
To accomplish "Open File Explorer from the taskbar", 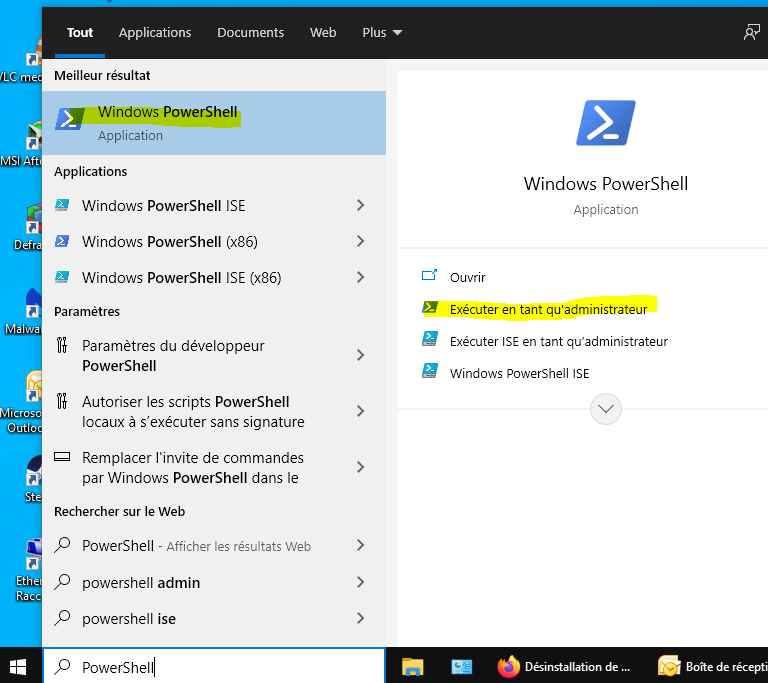I will (x=412, y=667).
